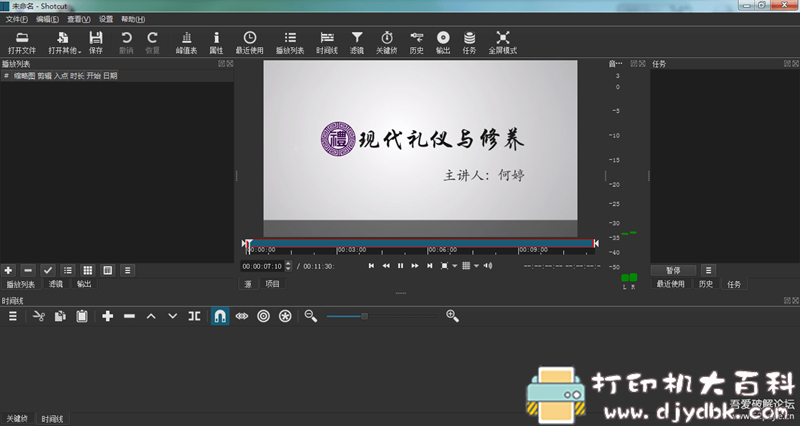800x426 pixels.
Task: Open the 输出 (Export) disc icon in toolbar
Action: tap(443, 42)
